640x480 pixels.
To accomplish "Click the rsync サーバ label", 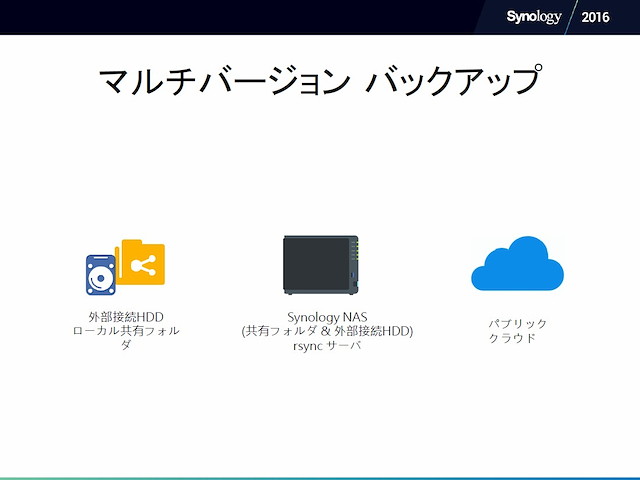I will coord(327,346).
